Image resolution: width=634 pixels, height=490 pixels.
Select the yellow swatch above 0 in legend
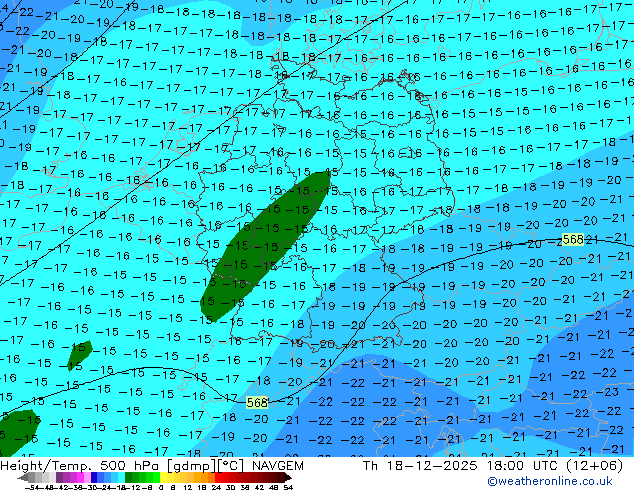(x=163, y=477)
